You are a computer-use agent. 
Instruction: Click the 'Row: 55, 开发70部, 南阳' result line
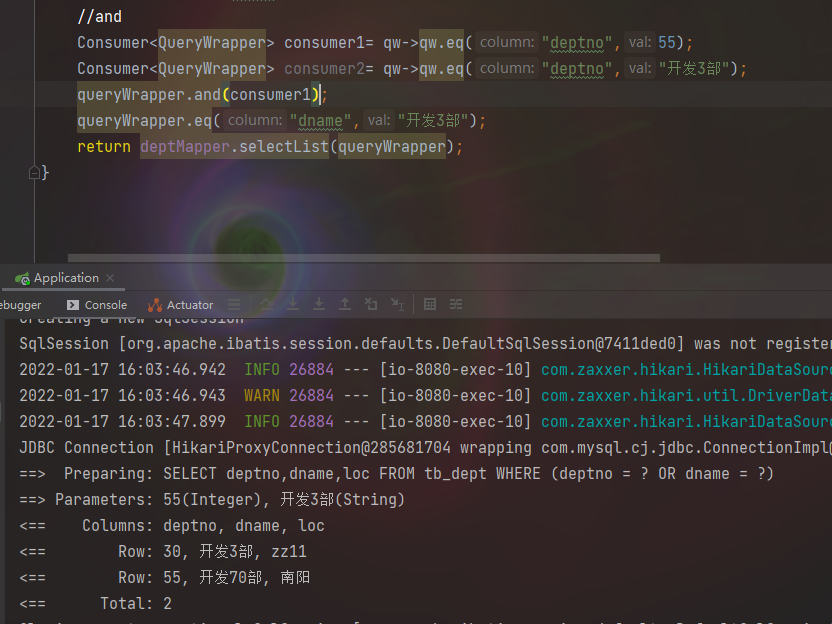click(x=165, y=577)
